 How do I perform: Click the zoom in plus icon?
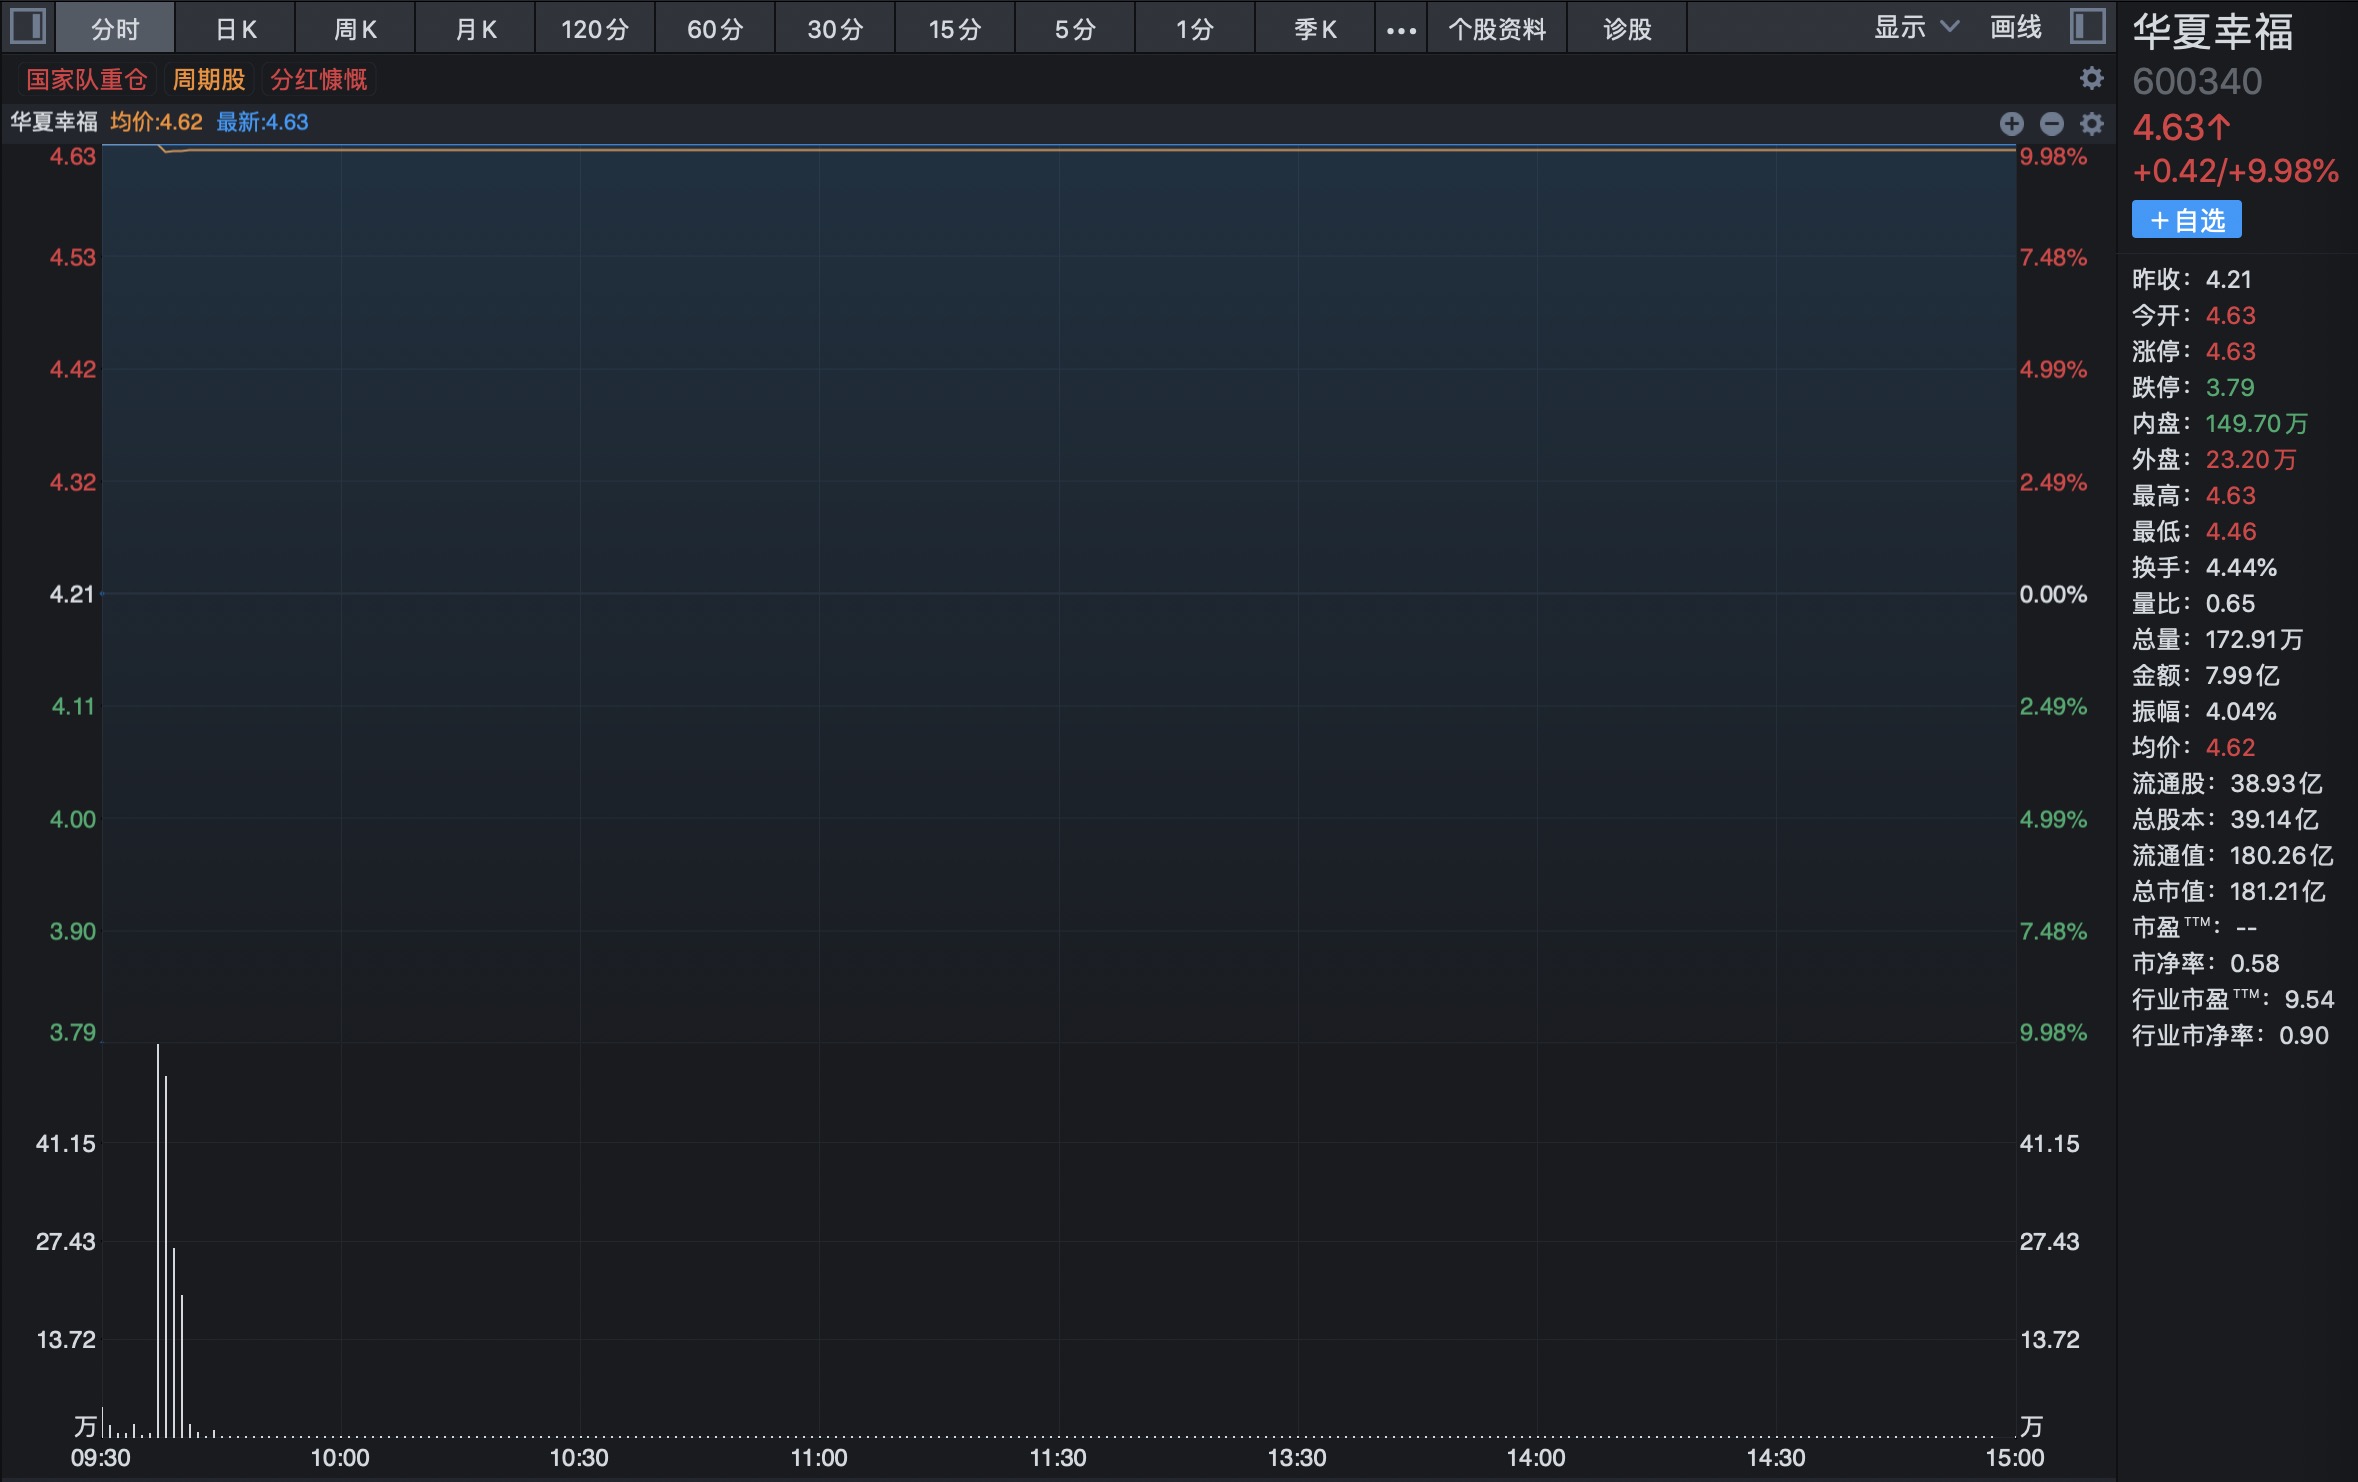pyautogui.click(x=2011, y=123)
